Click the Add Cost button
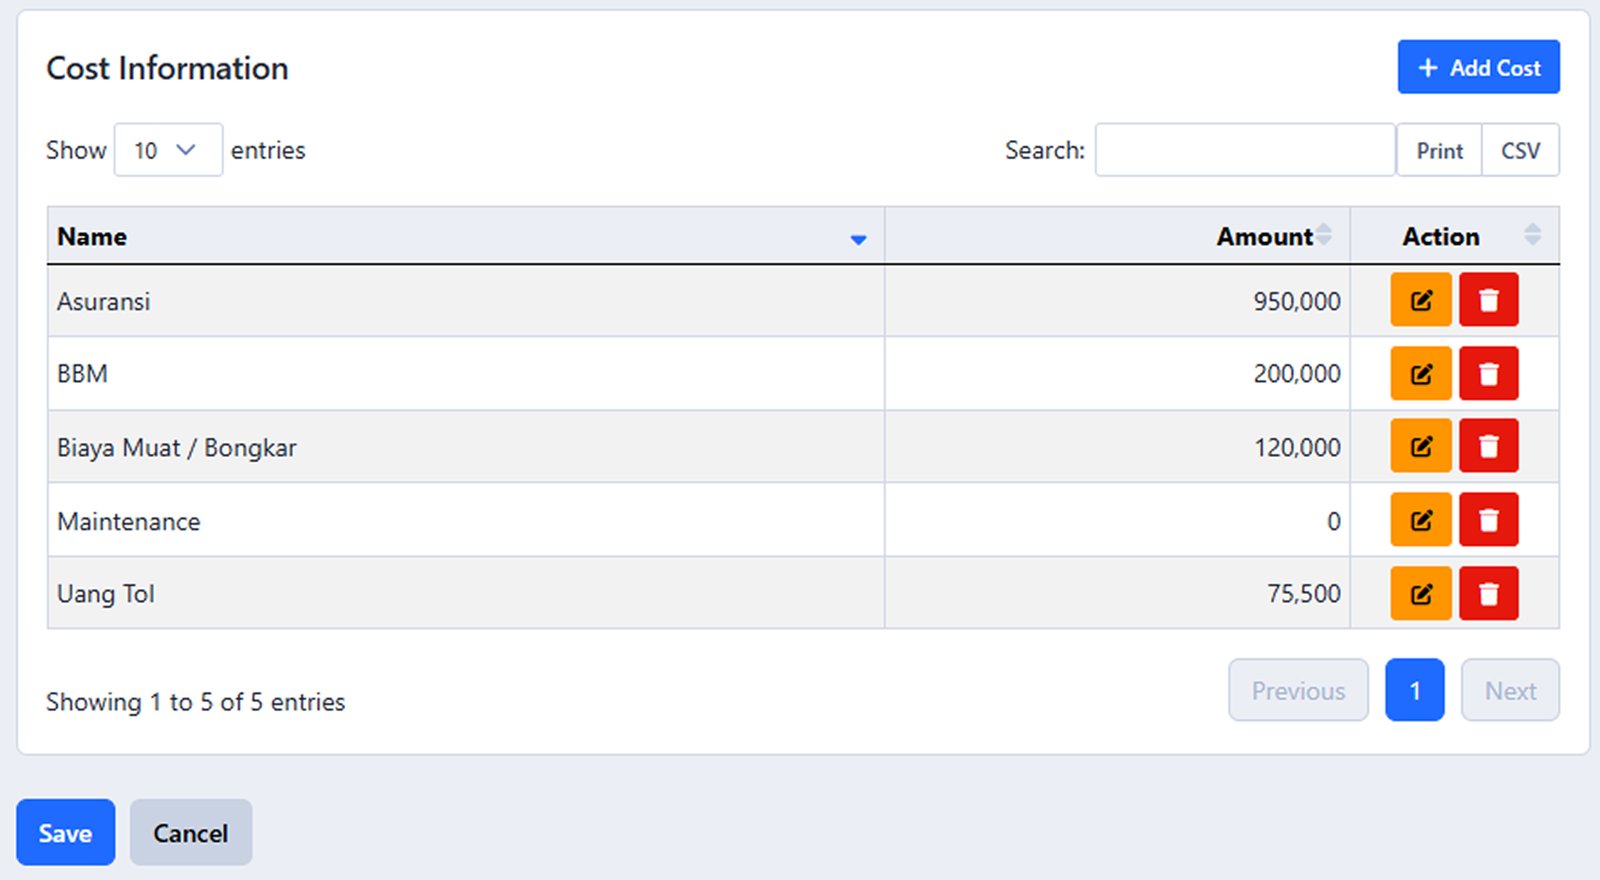The width and height of the screenshot is (1600, 880). tap(1478, 67)
